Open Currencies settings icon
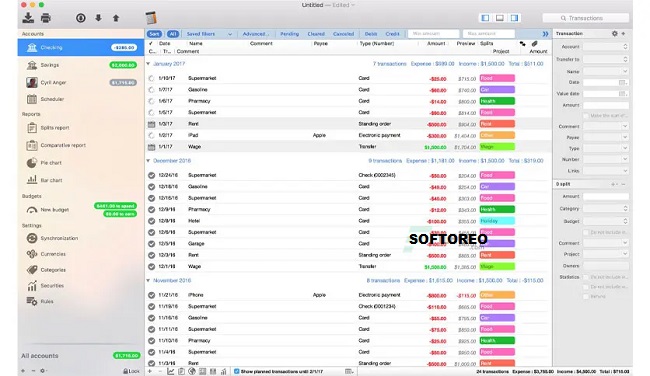This screenshot has height=376, width=650. (32, 254)
